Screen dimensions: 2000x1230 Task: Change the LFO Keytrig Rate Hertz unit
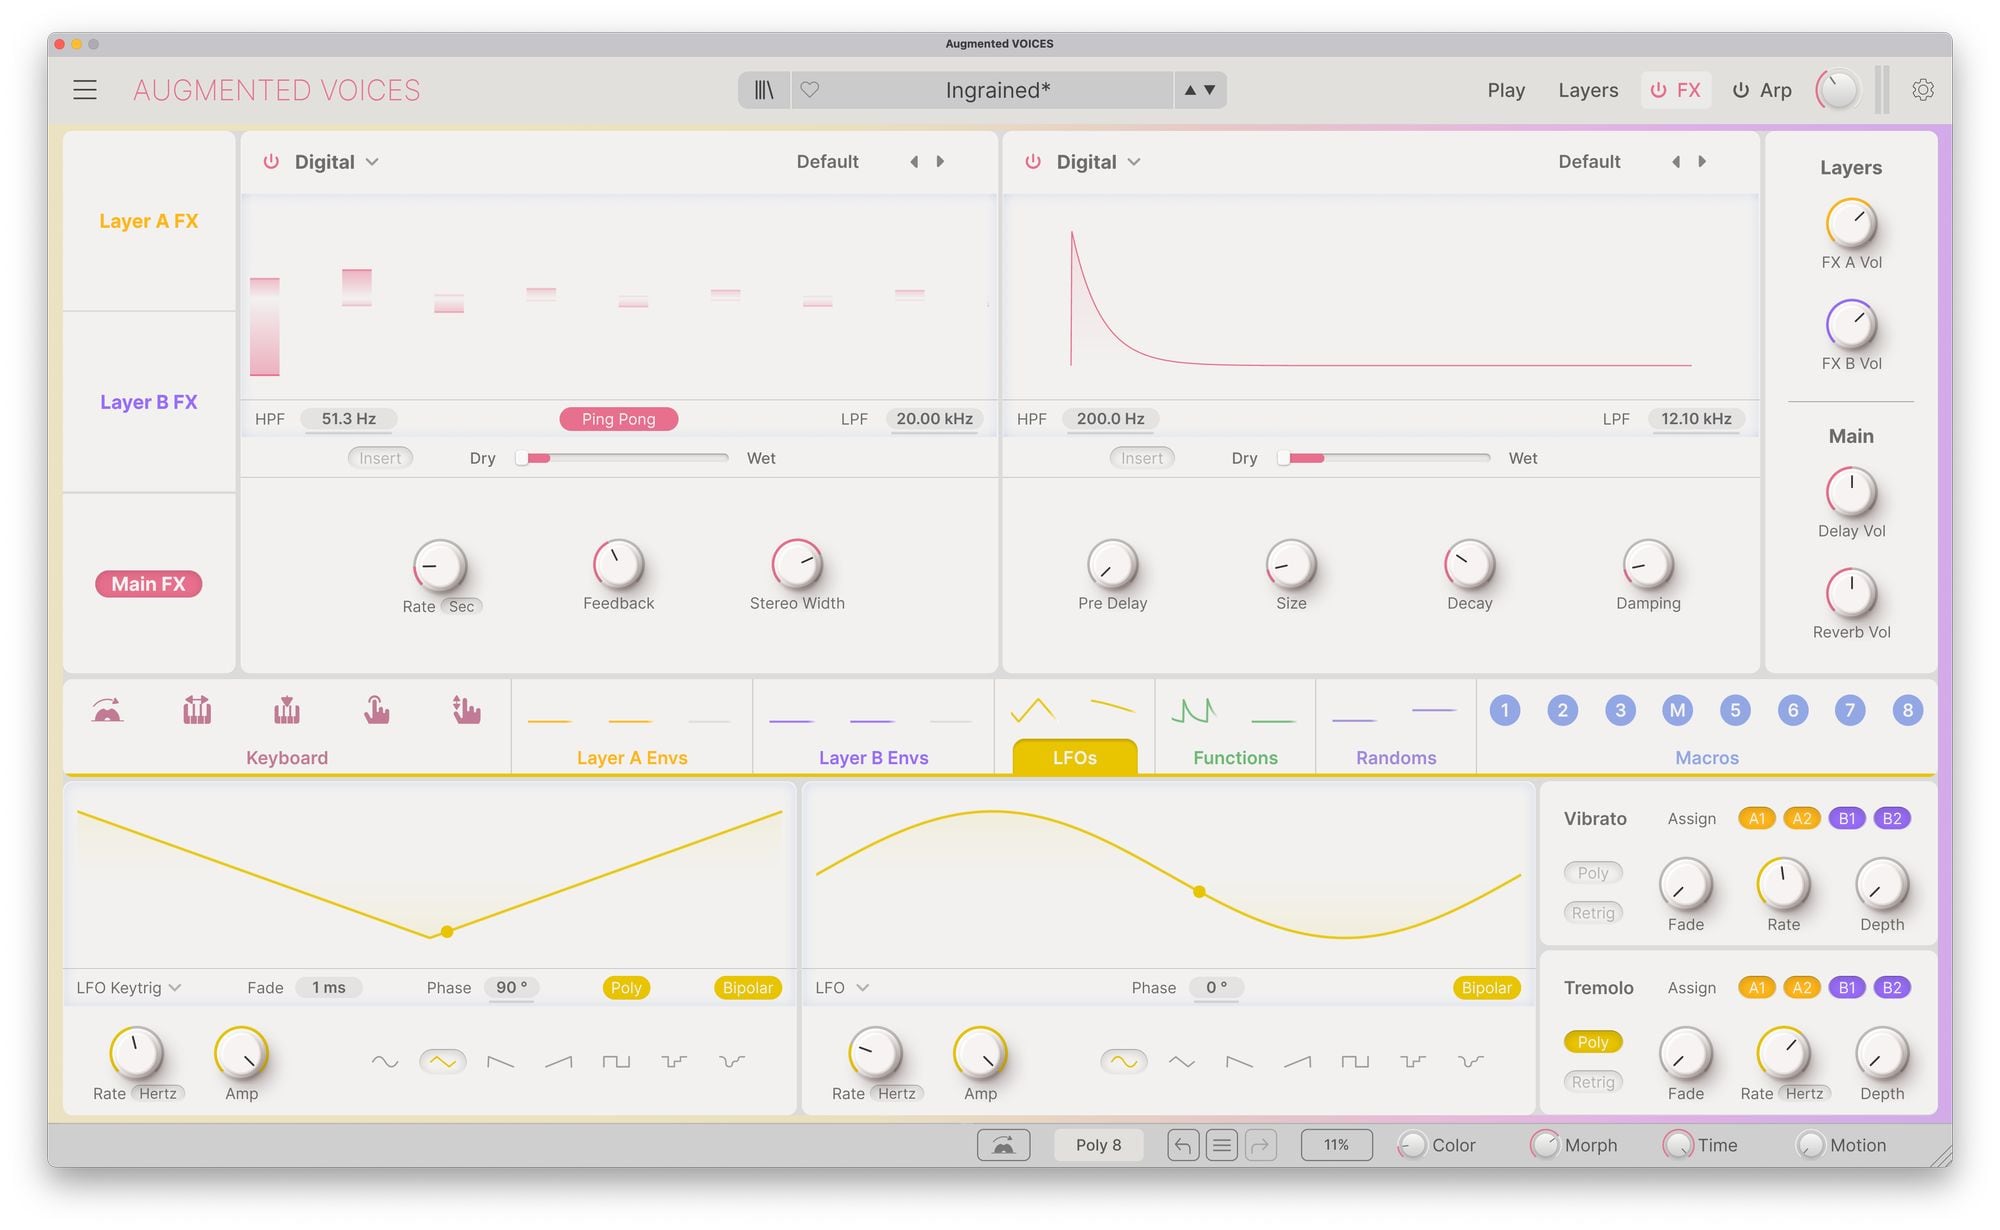[158, 1094]
